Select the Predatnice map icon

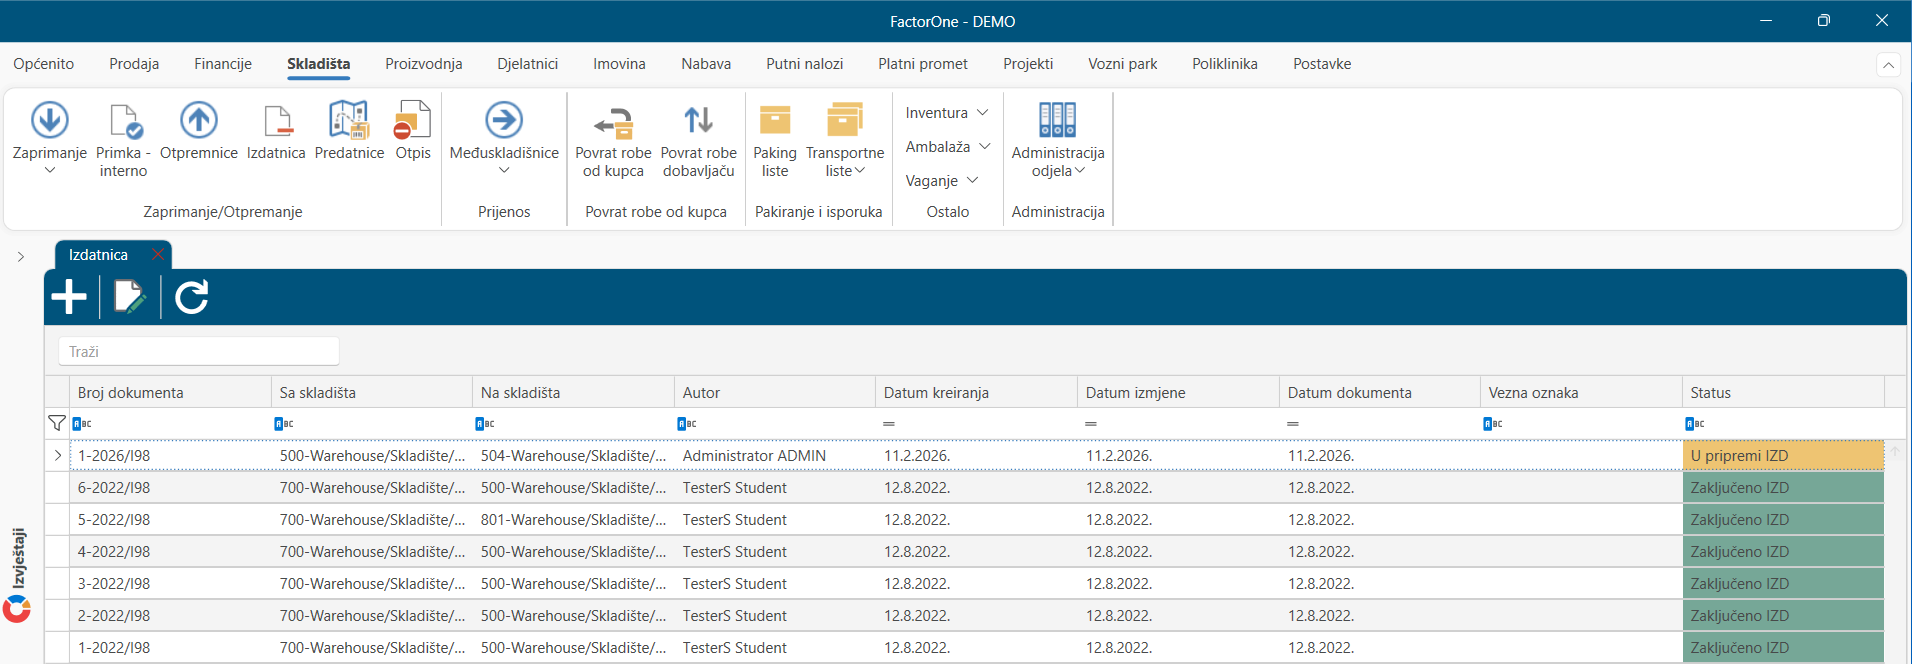pos(349,120)
